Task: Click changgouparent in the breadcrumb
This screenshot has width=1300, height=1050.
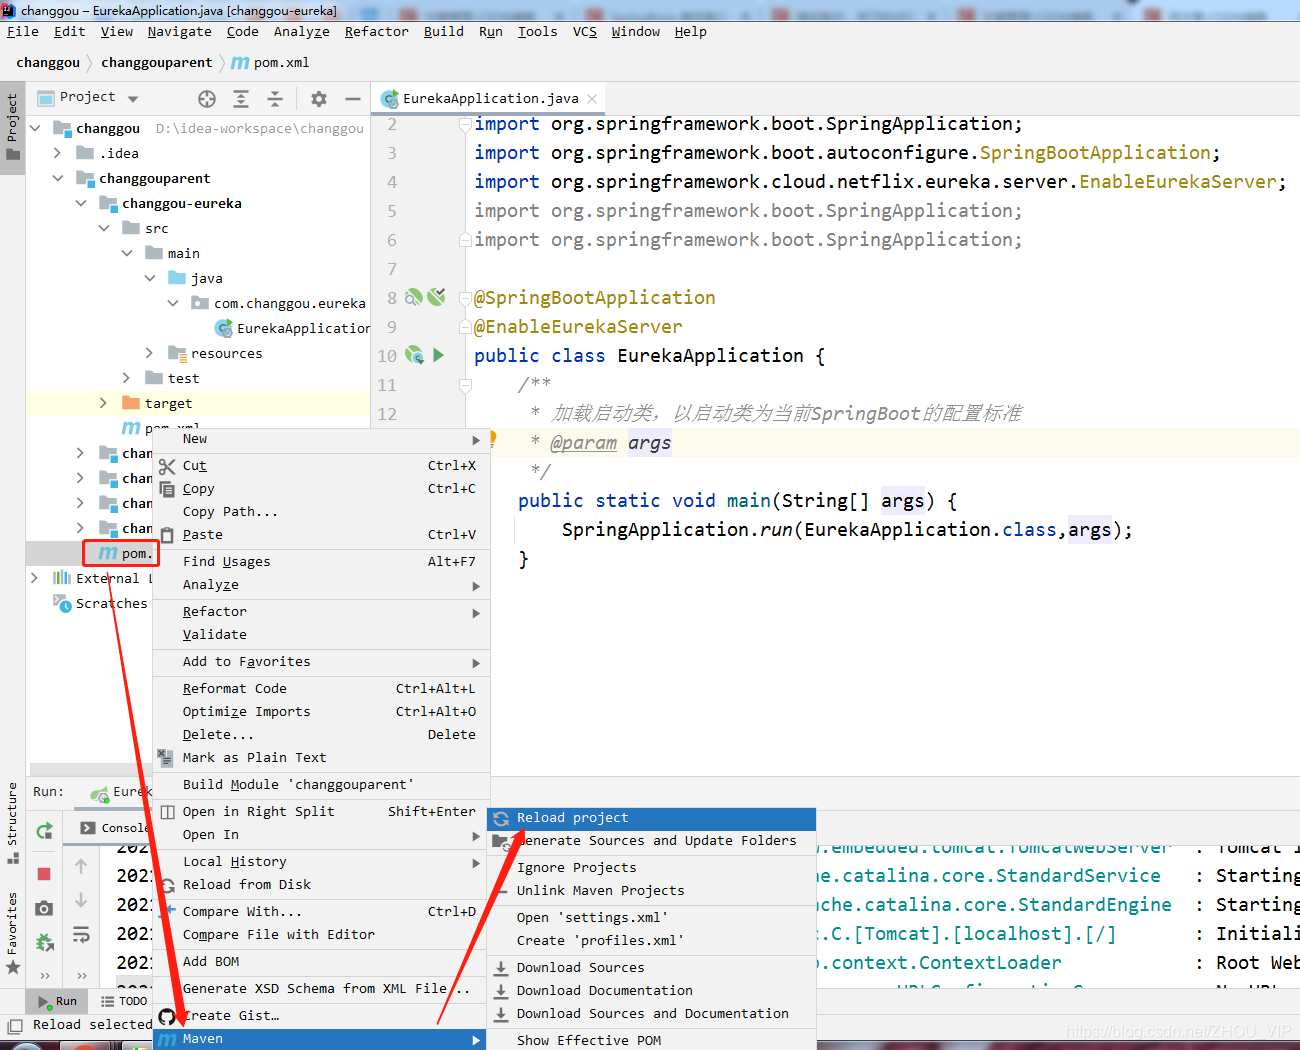Action: pos(157,62)
